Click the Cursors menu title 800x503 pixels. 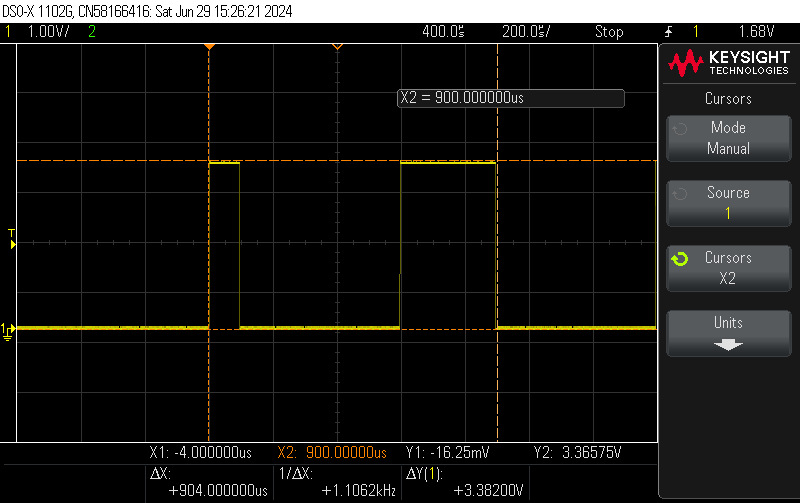tap(728, 98)
